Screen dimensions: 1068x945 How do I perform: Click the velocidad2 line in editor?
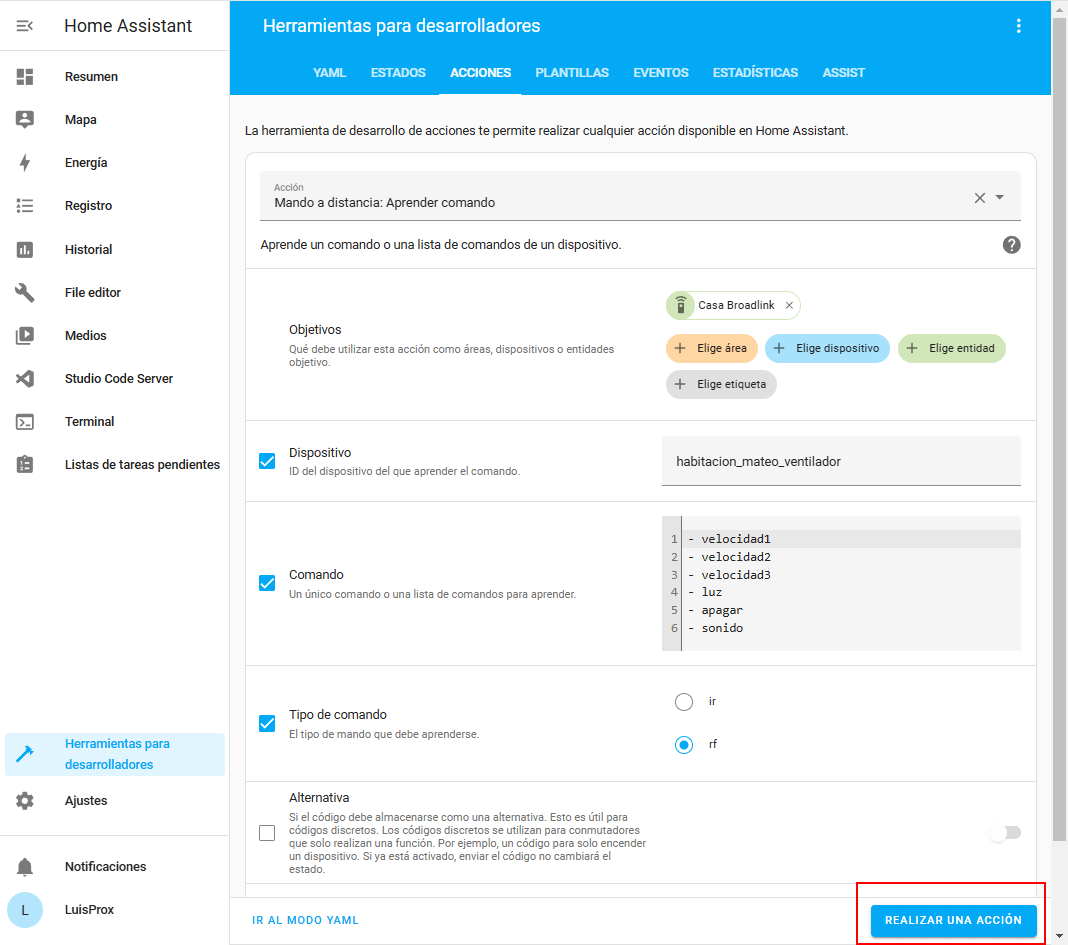(x=851, y=557)
